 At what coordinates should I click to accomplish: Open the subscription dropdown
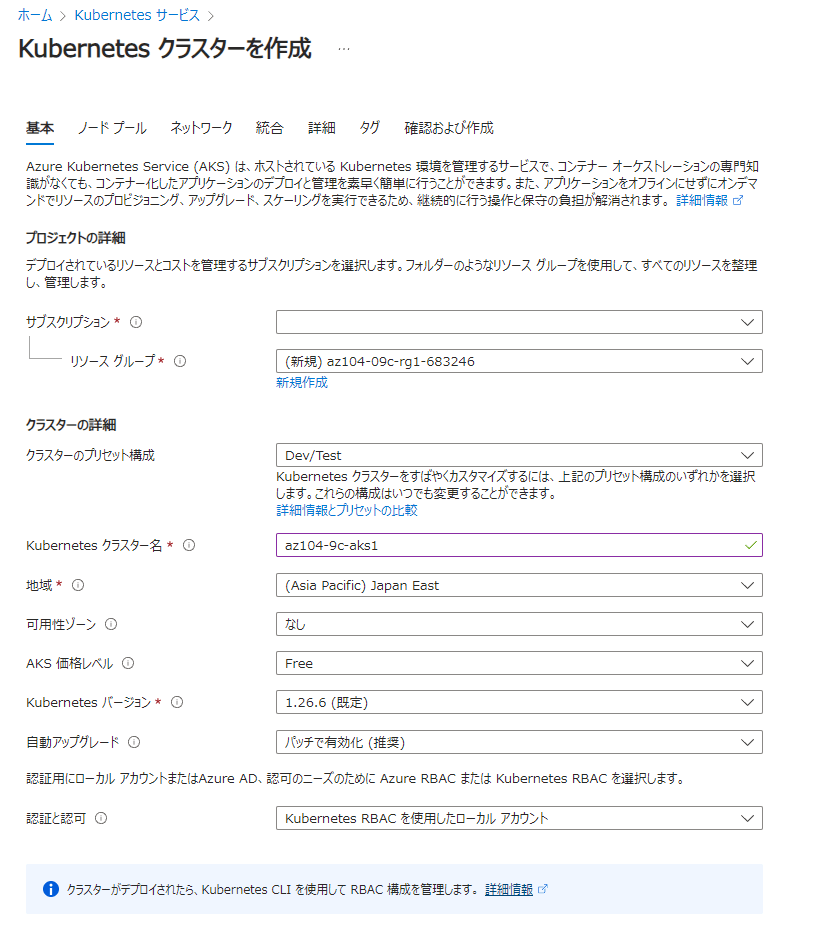(519, 322)
